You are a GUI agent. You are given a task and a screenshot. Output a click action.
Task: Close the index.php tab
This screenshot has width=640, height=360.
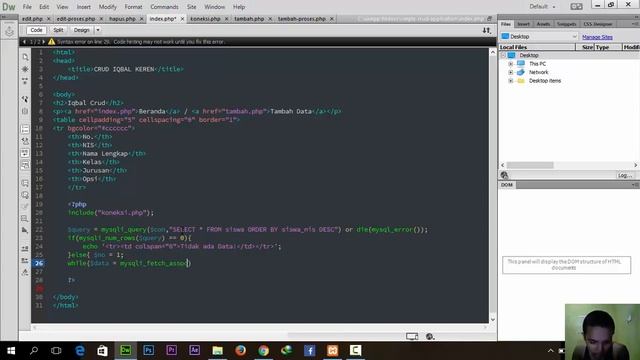182,19
